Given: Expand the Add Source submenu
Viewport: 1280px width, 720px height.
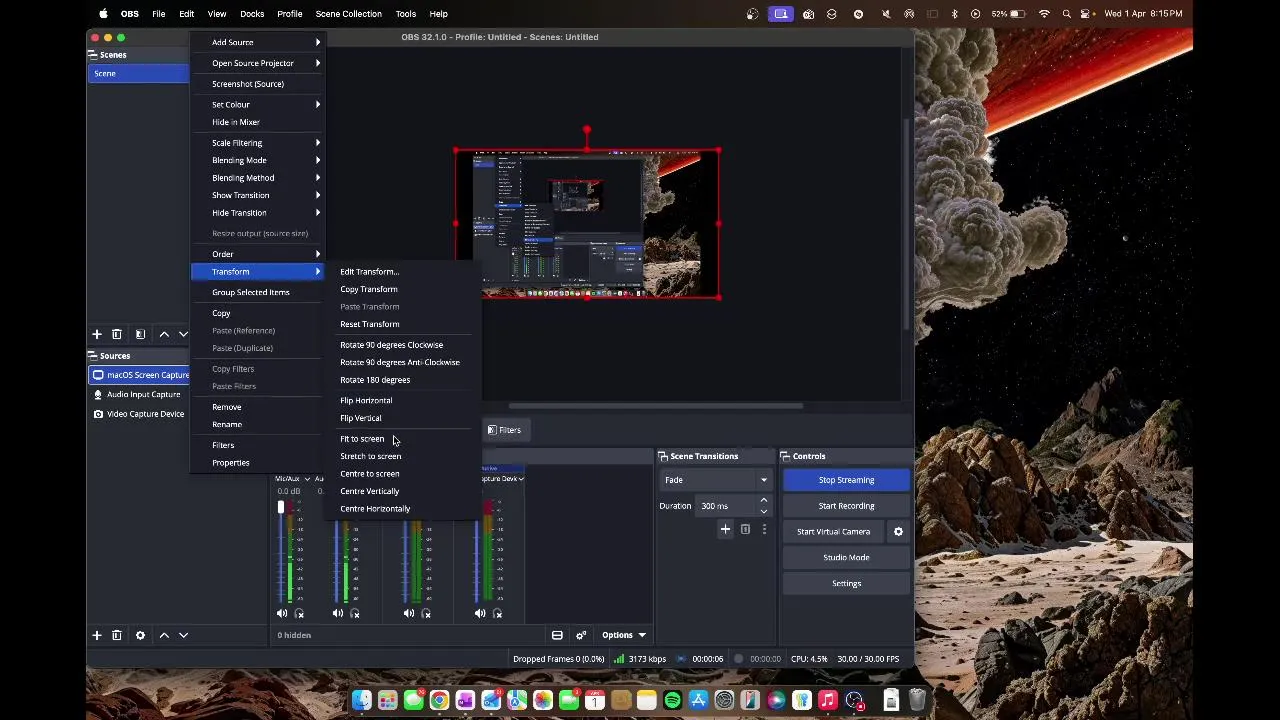Looking at the screenshot, I should pos(259,42).
